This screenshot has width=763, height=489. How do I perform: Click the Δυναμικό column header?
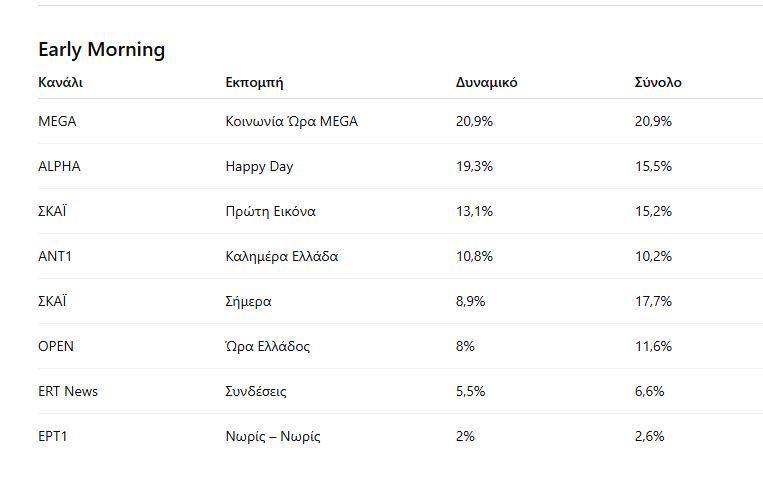coord(486,82)
